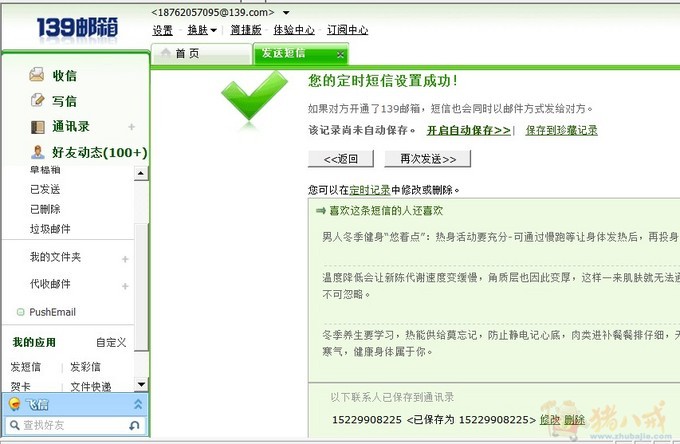Open the 已删除 folder

tap(45, 209)
